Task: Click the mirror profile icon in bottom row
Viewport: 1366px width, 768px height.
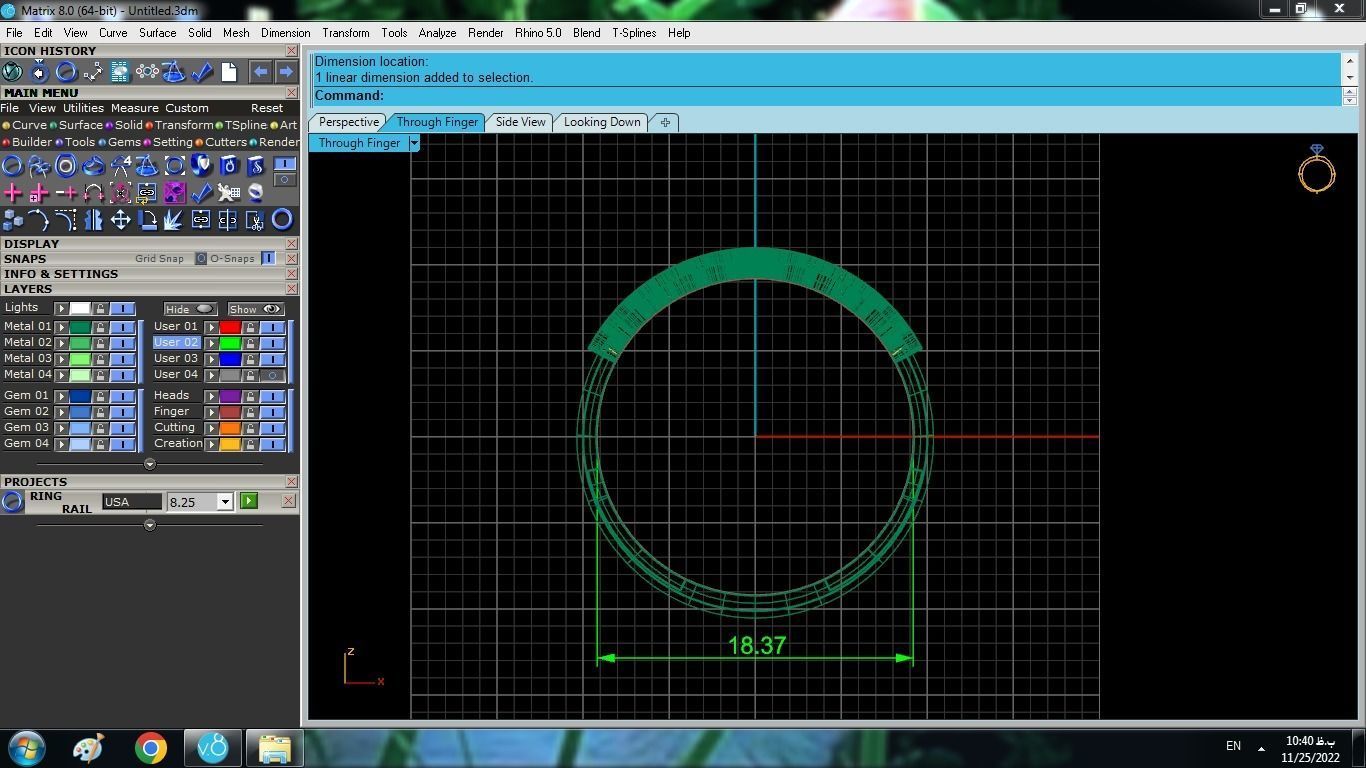Action: click(93, 220)
